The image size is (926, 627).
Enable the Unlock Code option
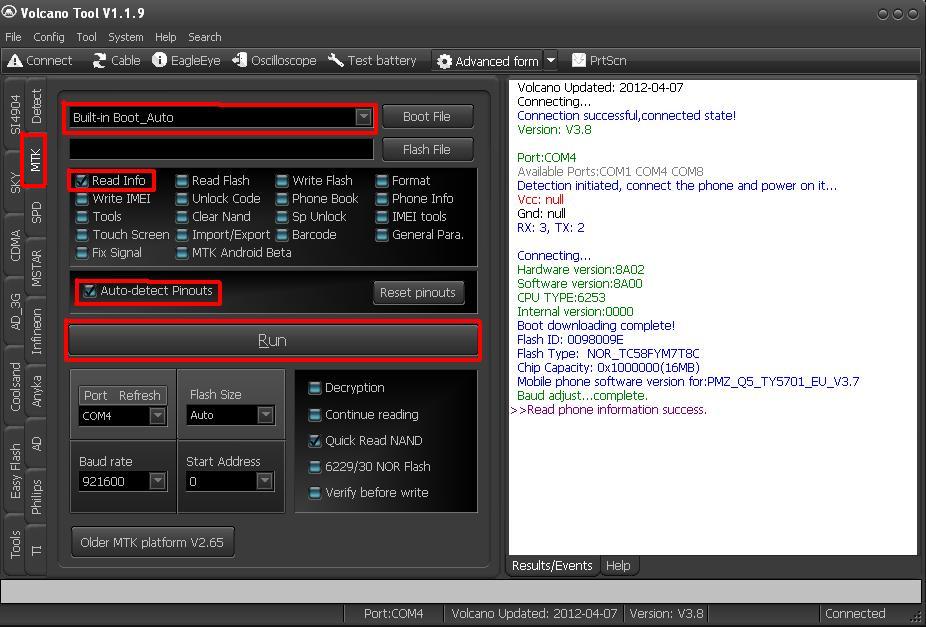(182, 199)
